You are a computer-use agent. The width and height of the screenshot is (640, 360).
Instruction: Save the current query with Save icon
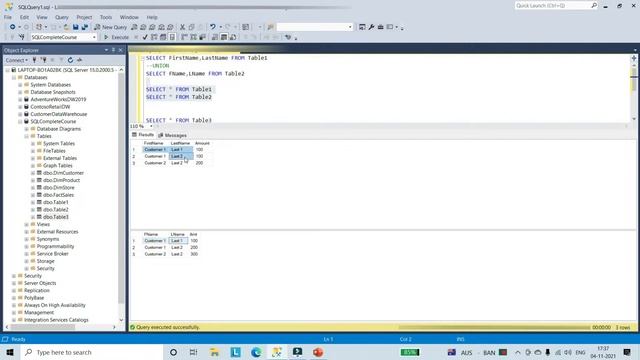point(76,27)
